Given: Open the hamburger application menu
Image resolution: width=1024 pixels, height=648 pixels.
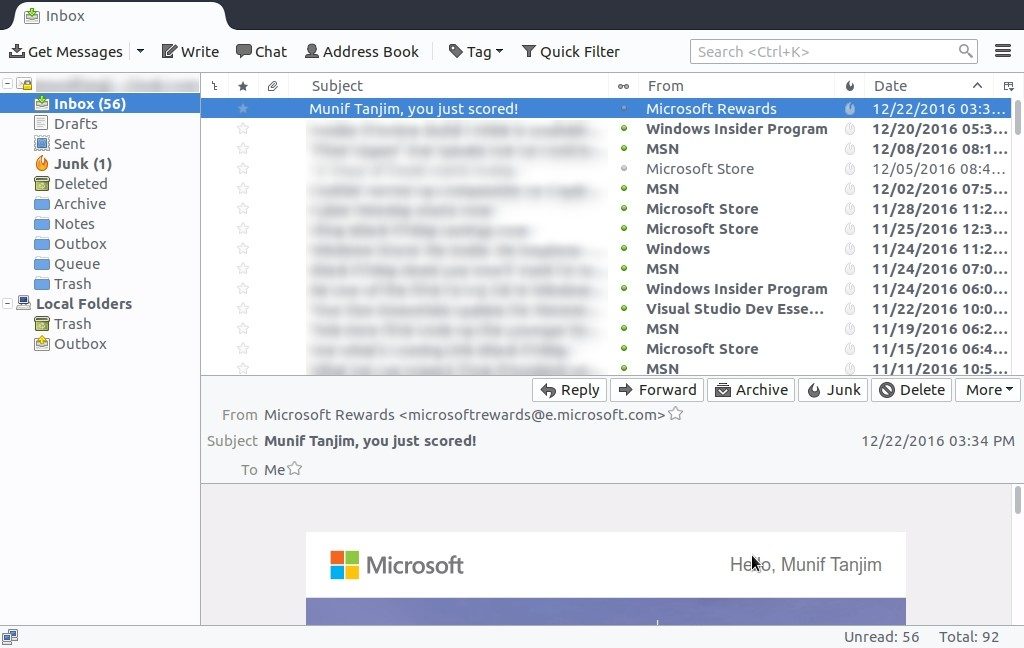Looking at the screenshot, I should 1002,51.
